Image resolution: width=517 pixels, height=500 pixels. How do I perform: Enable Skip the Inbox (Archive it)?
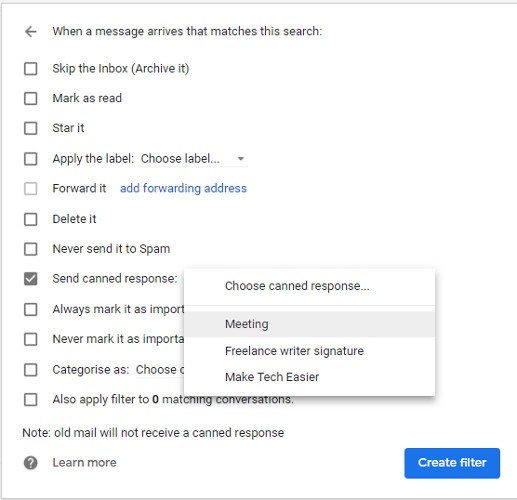31,69
